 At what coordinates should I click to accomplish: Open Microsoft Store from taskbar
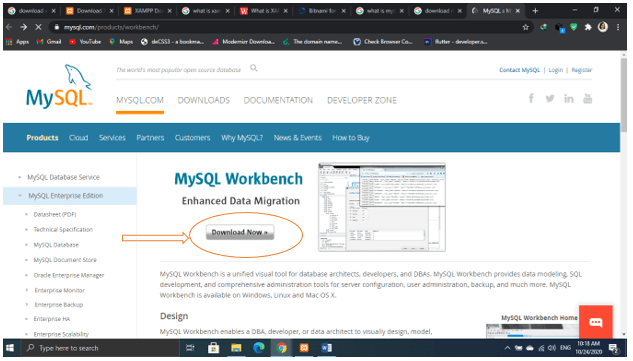[214, 349]
